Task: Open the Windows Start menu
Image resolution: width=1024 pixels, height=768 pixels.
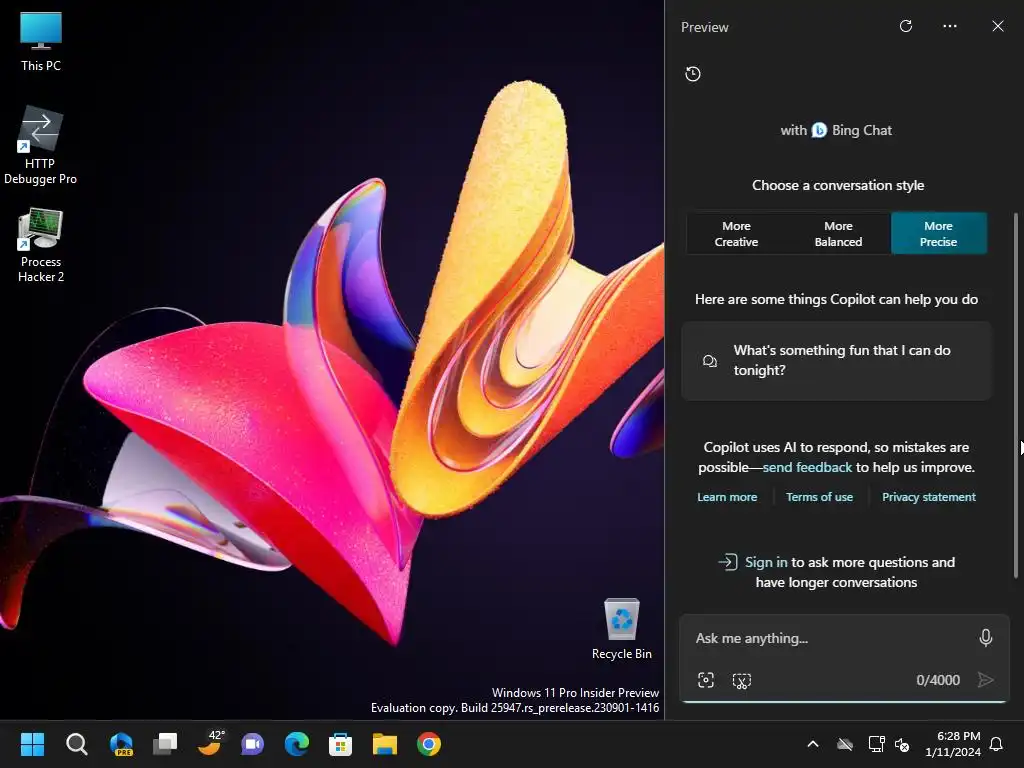Action: pyautogui.click(x=32, y=744)
